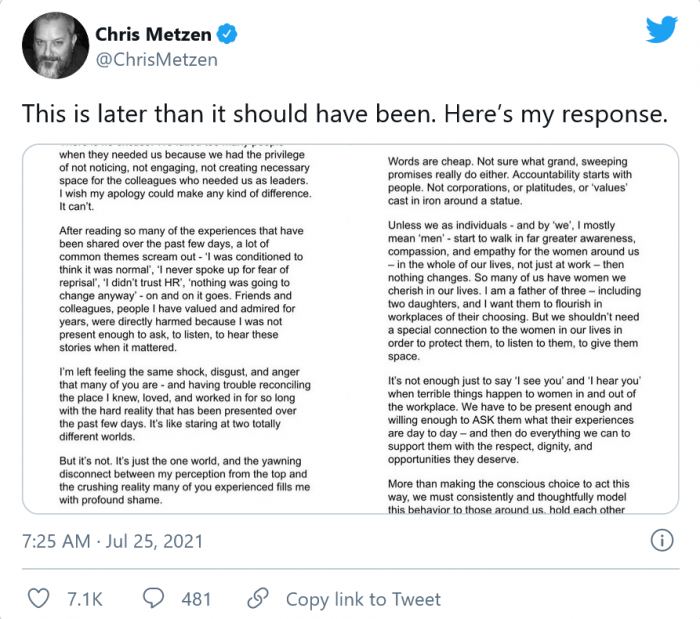Click the reply speech bubble icon
The width and height of the screenshot is (700, 619).
pyautogui.click(x=155, y=598)
